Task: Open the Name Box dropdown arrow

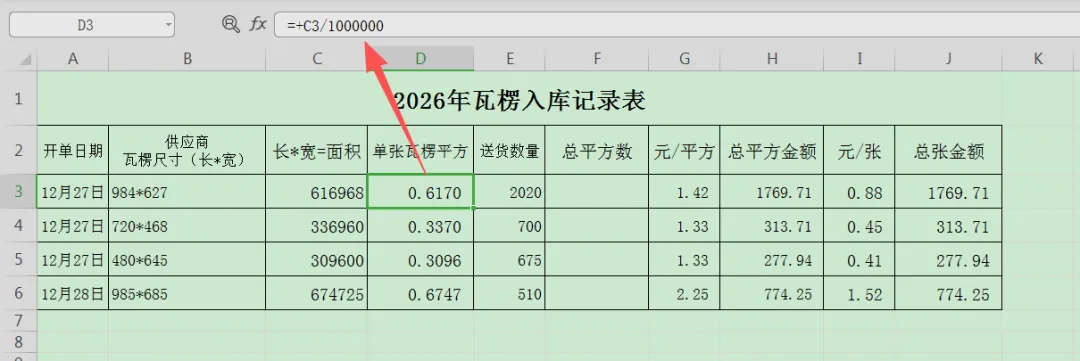Action: (169, 25)
